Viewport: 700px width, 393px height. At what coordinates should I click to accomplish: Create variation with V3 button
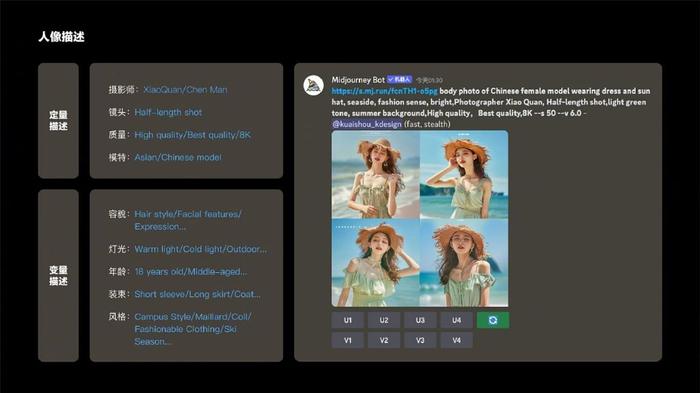420,340
